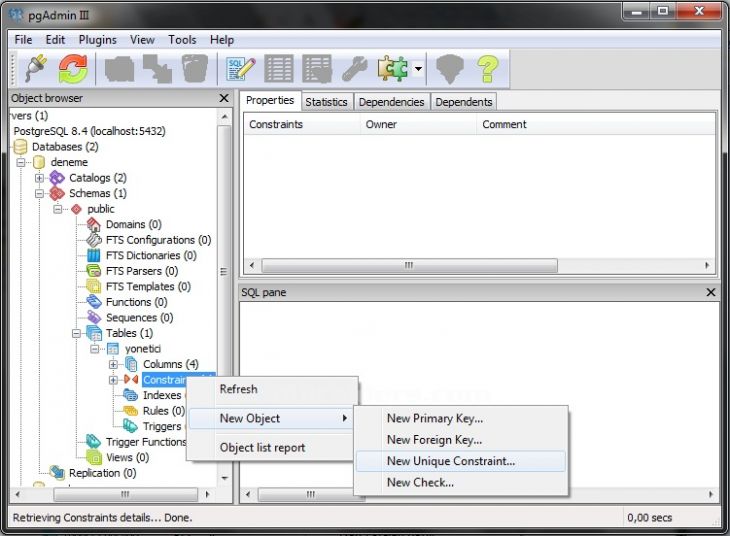Switch to the Dependencies tab
Viewport: 730px width, 536px height.
click(392, 102)
